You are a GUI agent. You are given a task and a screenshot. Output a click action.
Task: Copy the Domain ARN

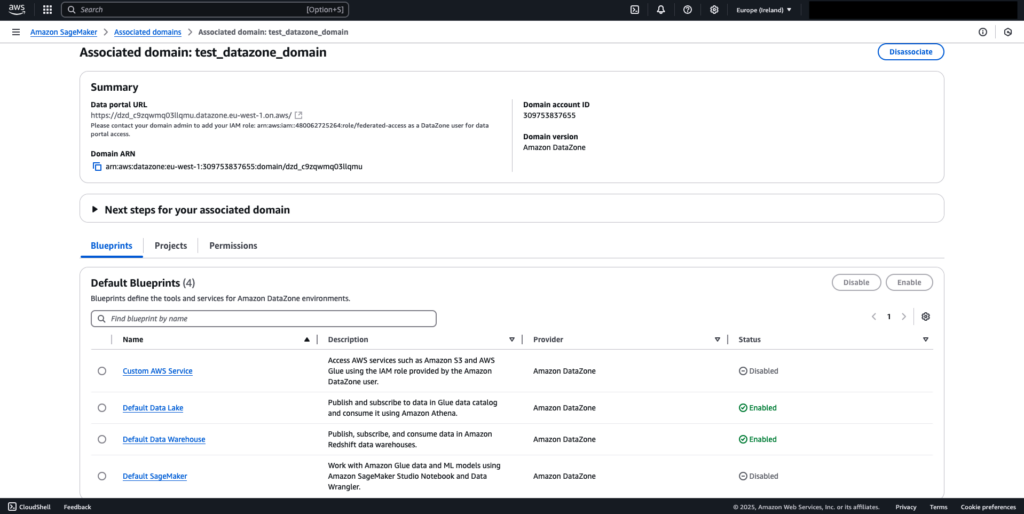[x=97, y=167]
